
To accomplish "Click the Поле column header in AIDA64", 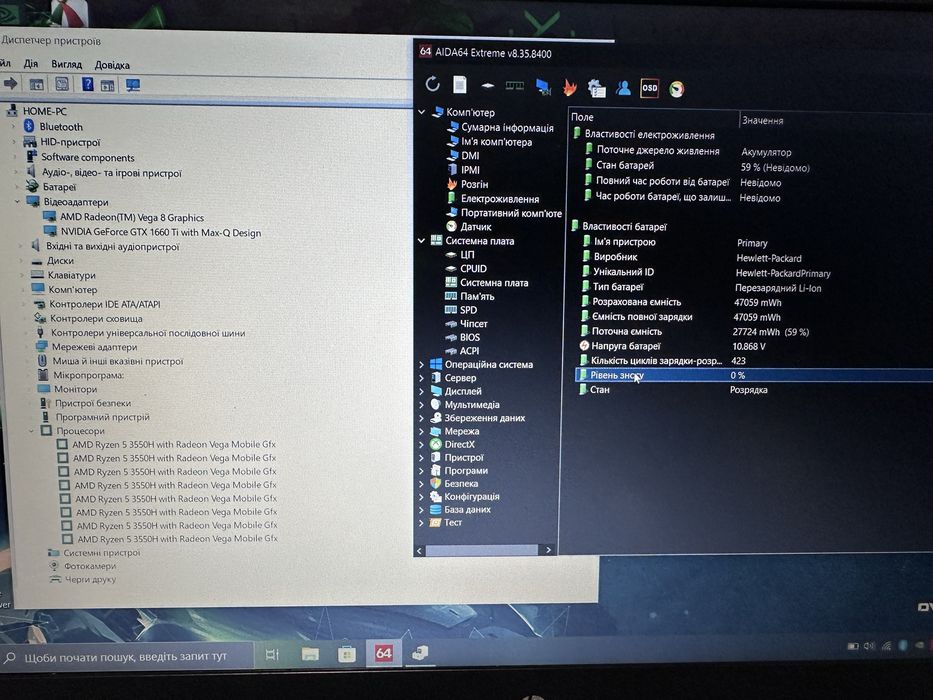I will (x=653, y=117).
